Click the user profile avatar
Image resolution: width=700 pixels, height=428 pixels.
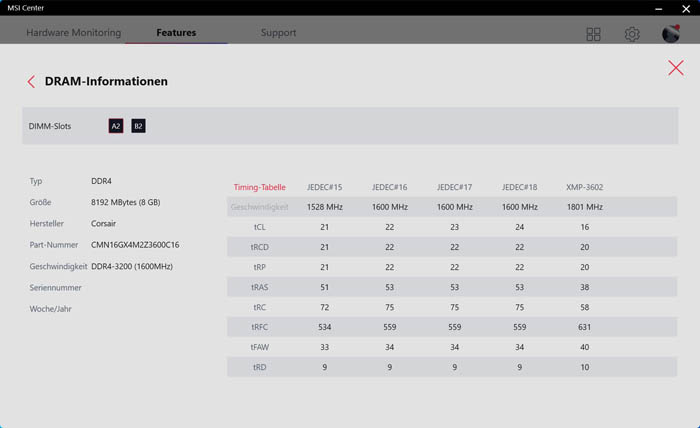(x=671, y=34)
